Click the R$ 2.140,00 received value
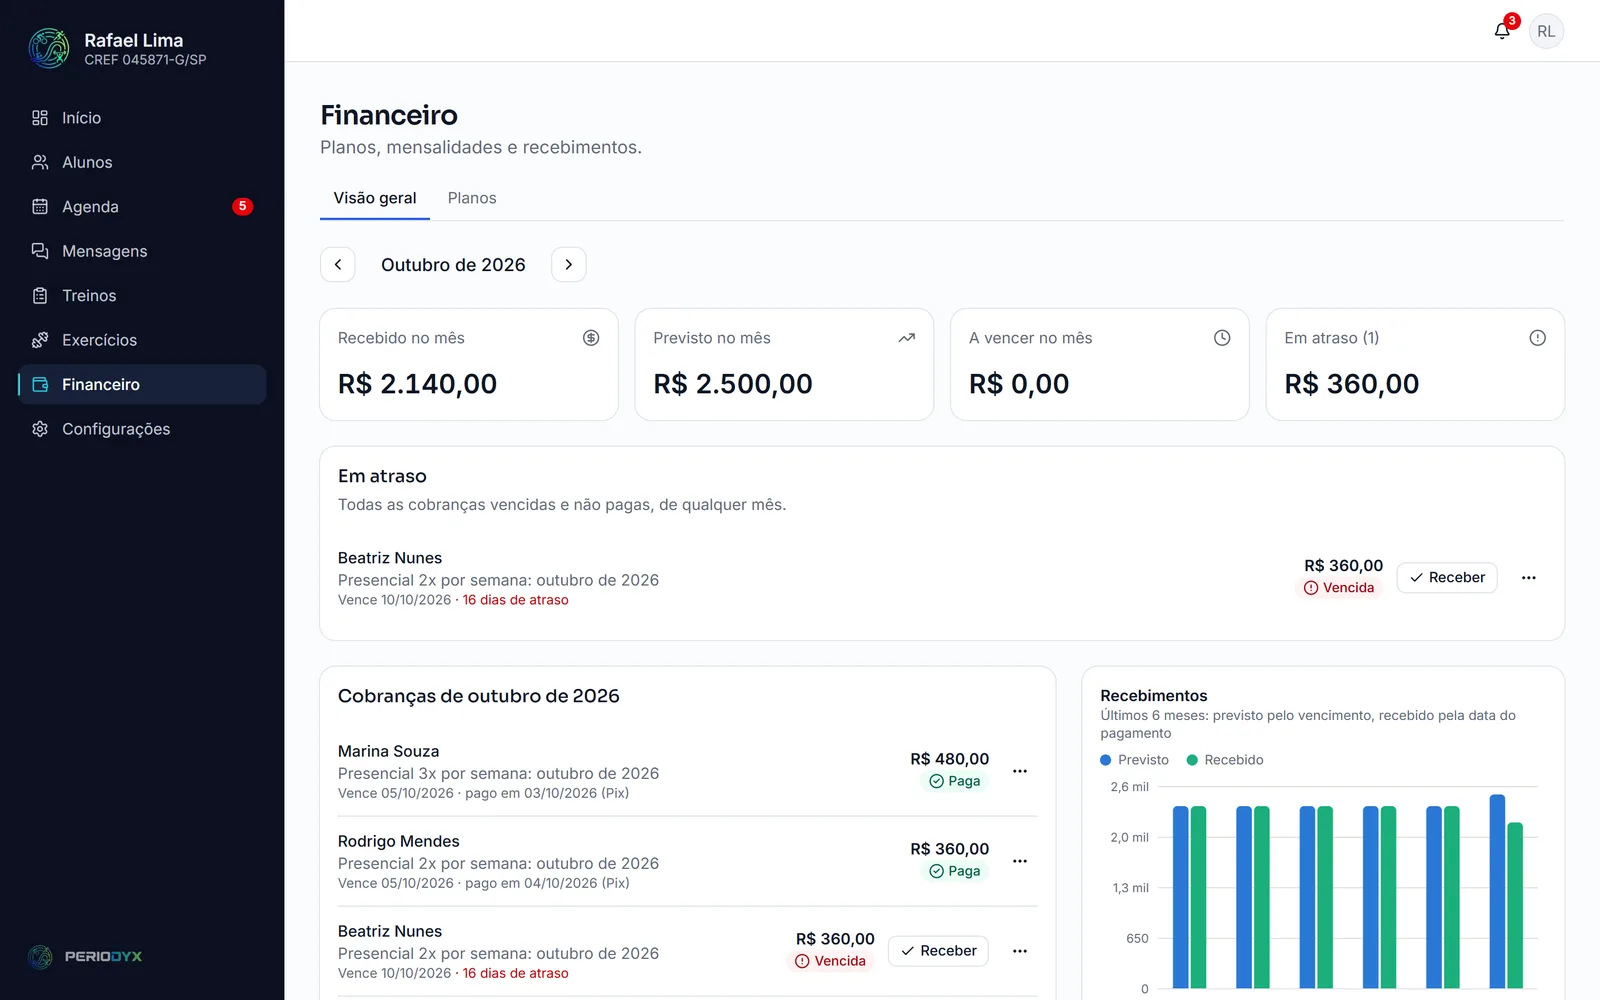 tap(417, 384)
